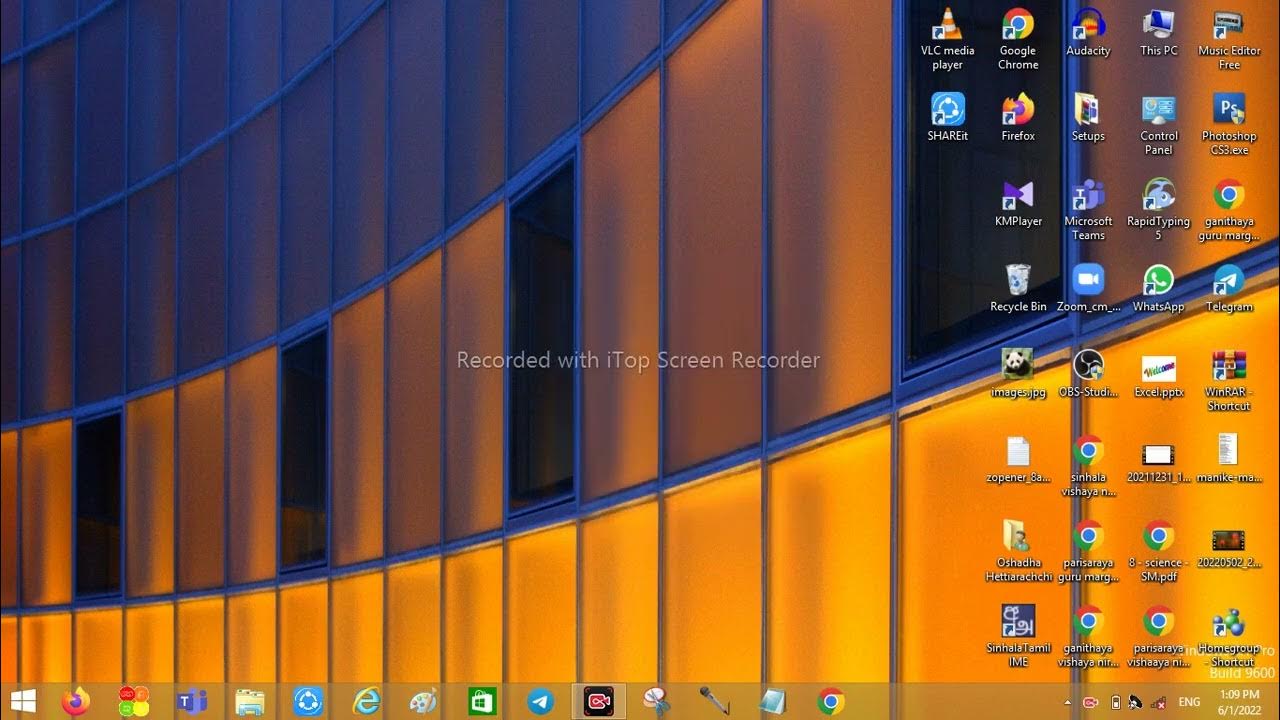Select Firefox desktop shortcut
The width and height of the screenshot is (1280, 720).
1018,118
